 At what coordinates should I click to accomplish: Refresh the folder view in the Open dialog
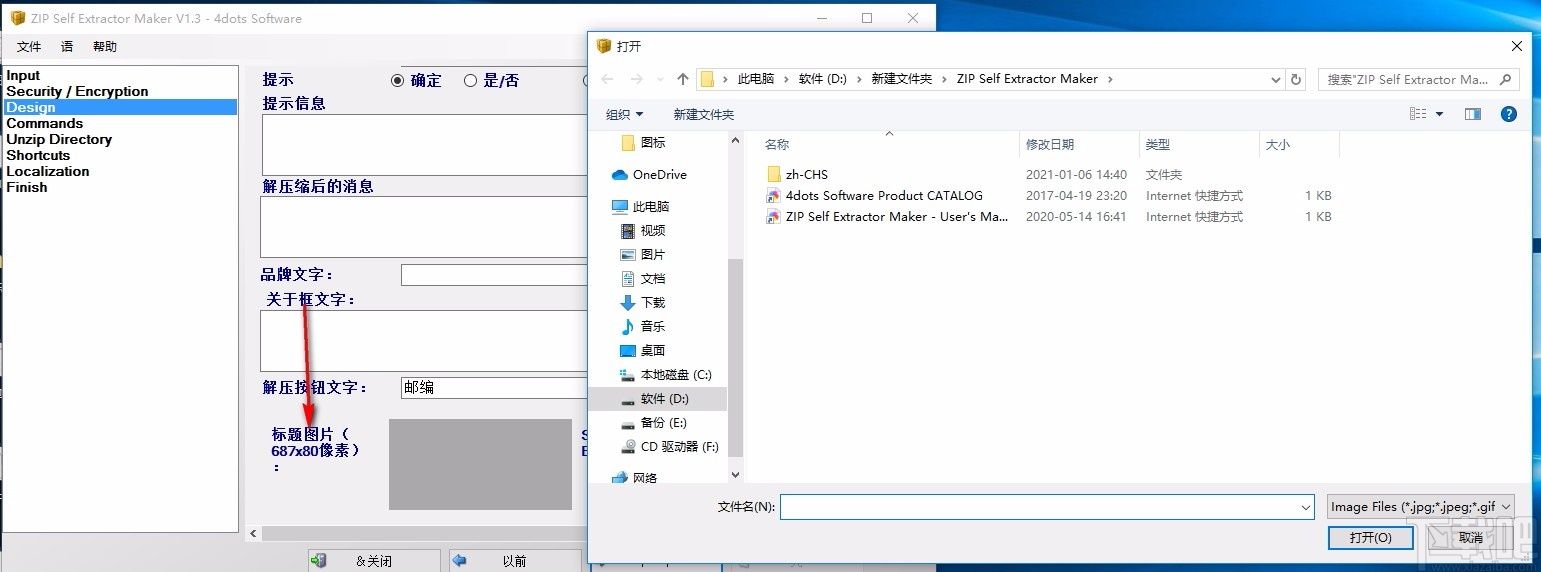(1297, 79)
